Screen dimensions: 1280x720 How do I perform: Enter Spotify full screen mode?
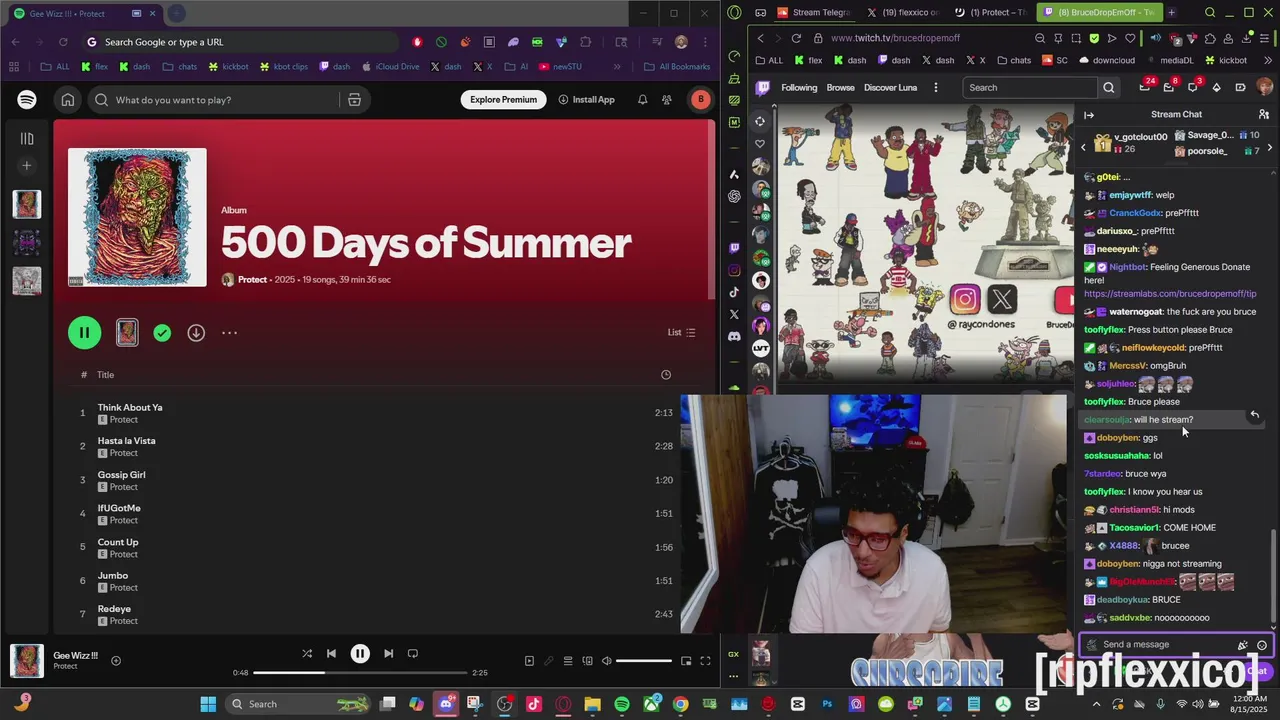(x=705, y=661)
